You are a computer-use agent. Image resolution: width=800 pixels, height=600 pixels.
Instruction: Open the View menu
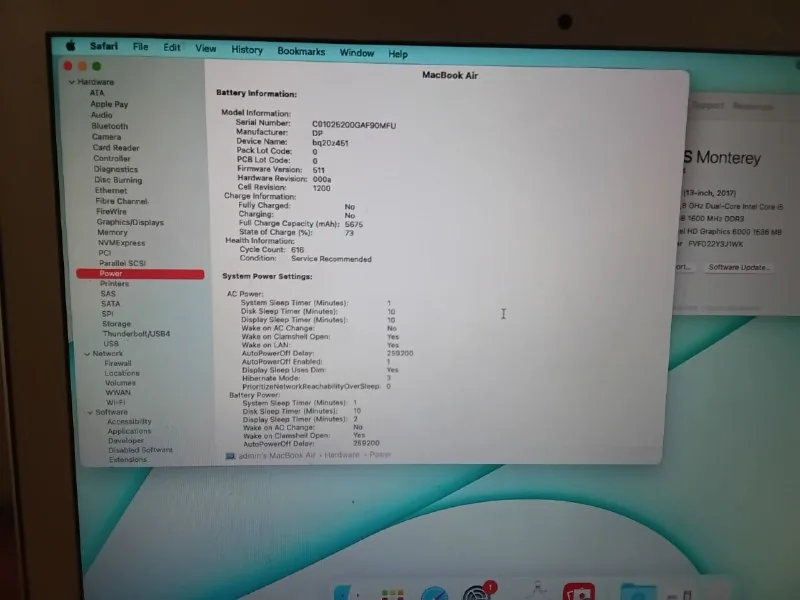pos(206,48)
